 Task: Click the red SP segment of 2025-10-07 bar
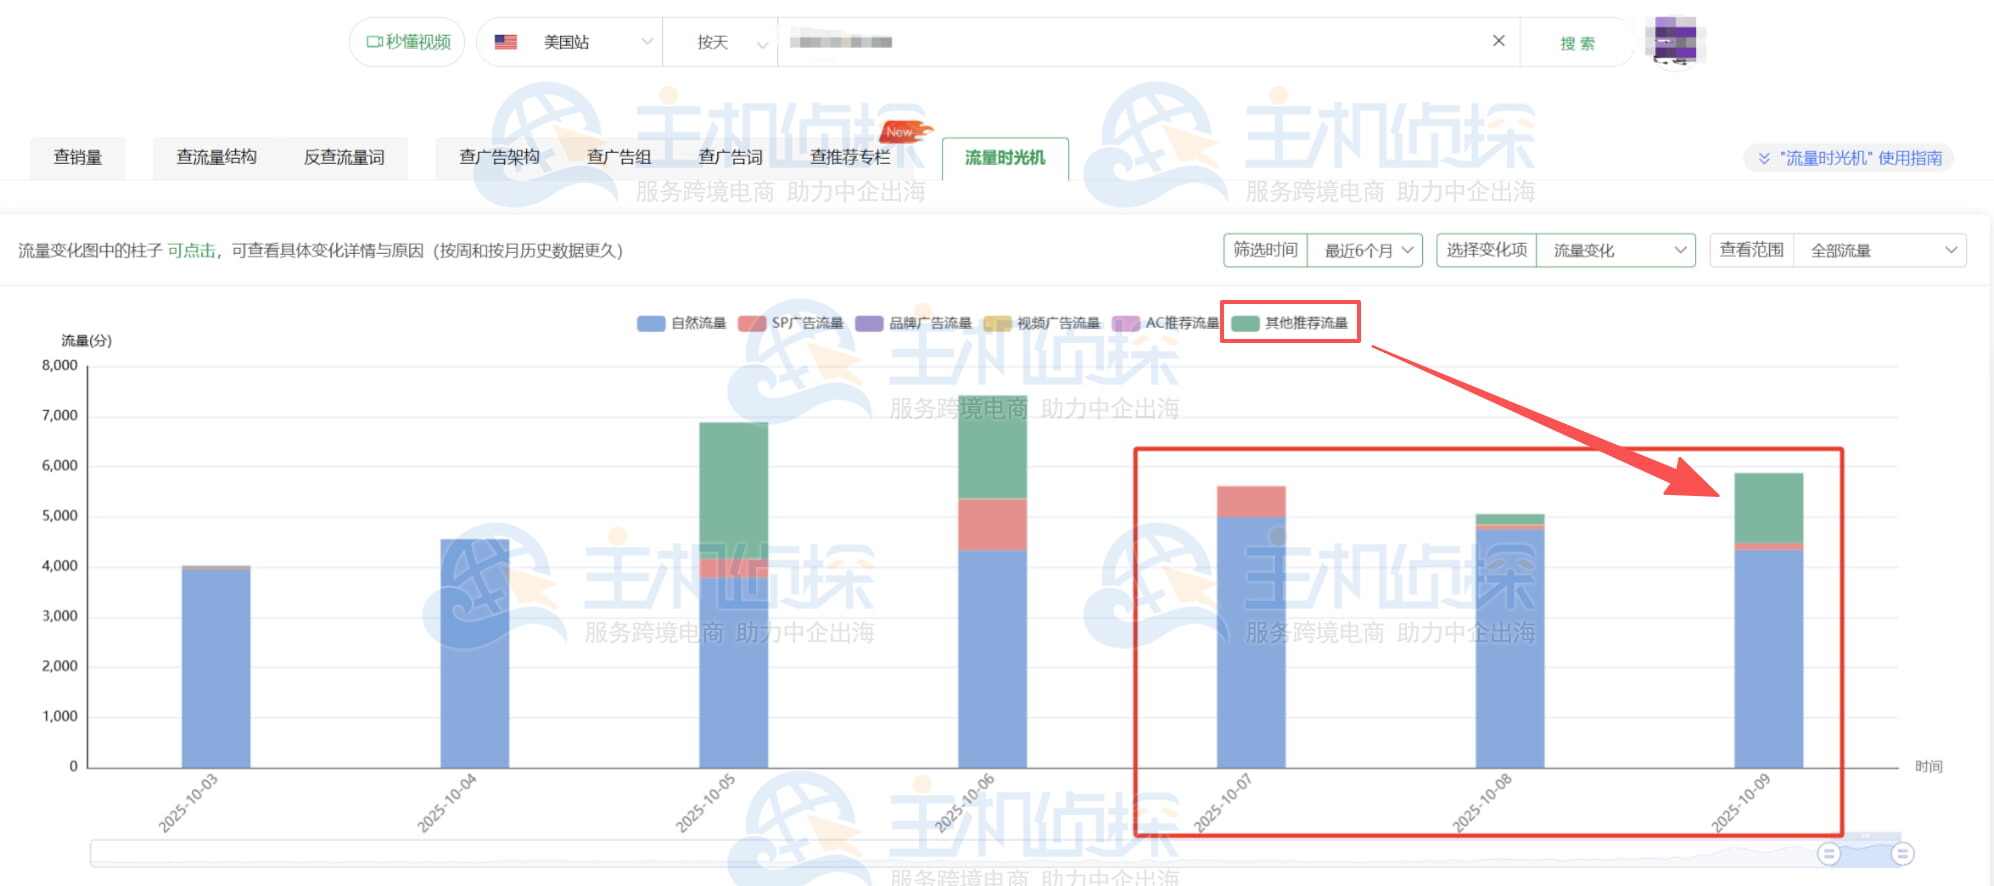pos(1251,502)
